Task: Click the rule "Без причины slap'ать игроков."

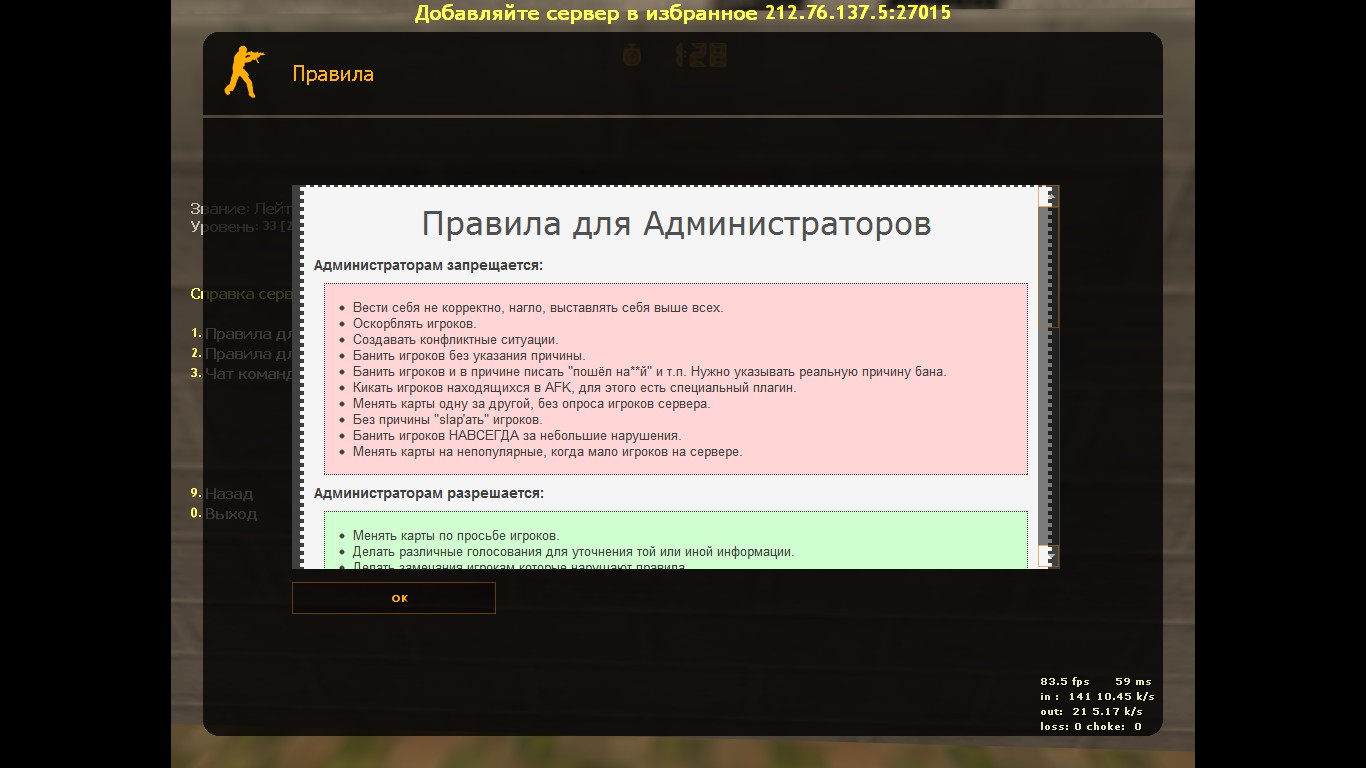Action: coord(448,420)
